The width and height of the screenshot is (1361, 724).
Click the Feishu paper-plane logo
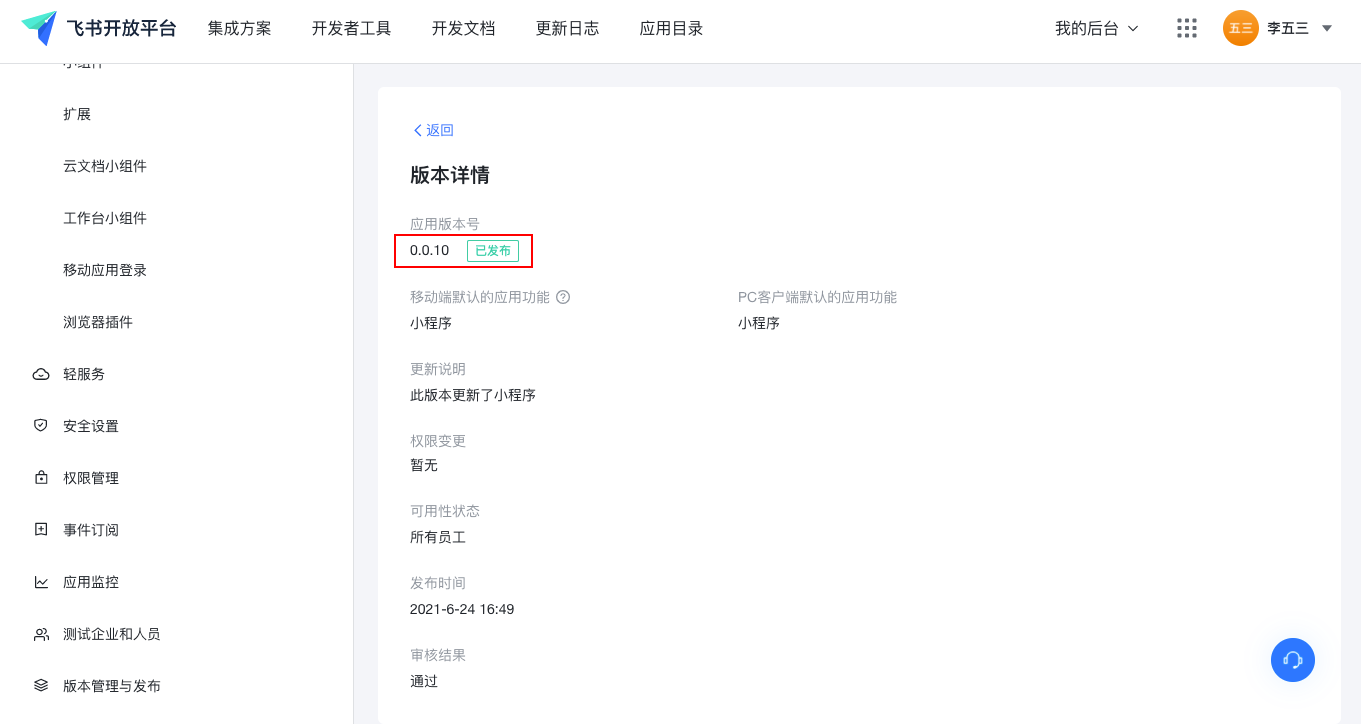(x=40, y=28)
